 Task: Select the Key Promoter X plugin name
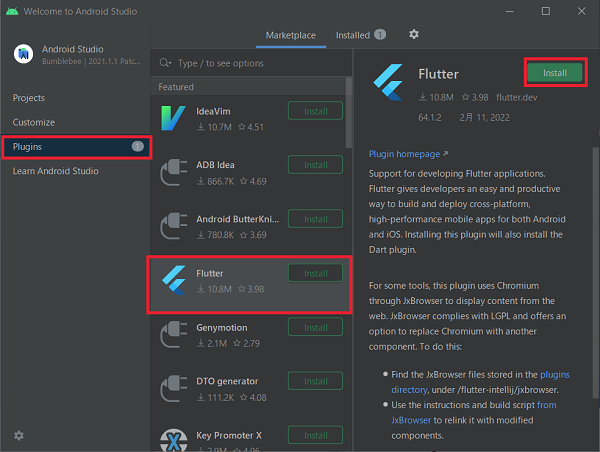click(229, 436)
